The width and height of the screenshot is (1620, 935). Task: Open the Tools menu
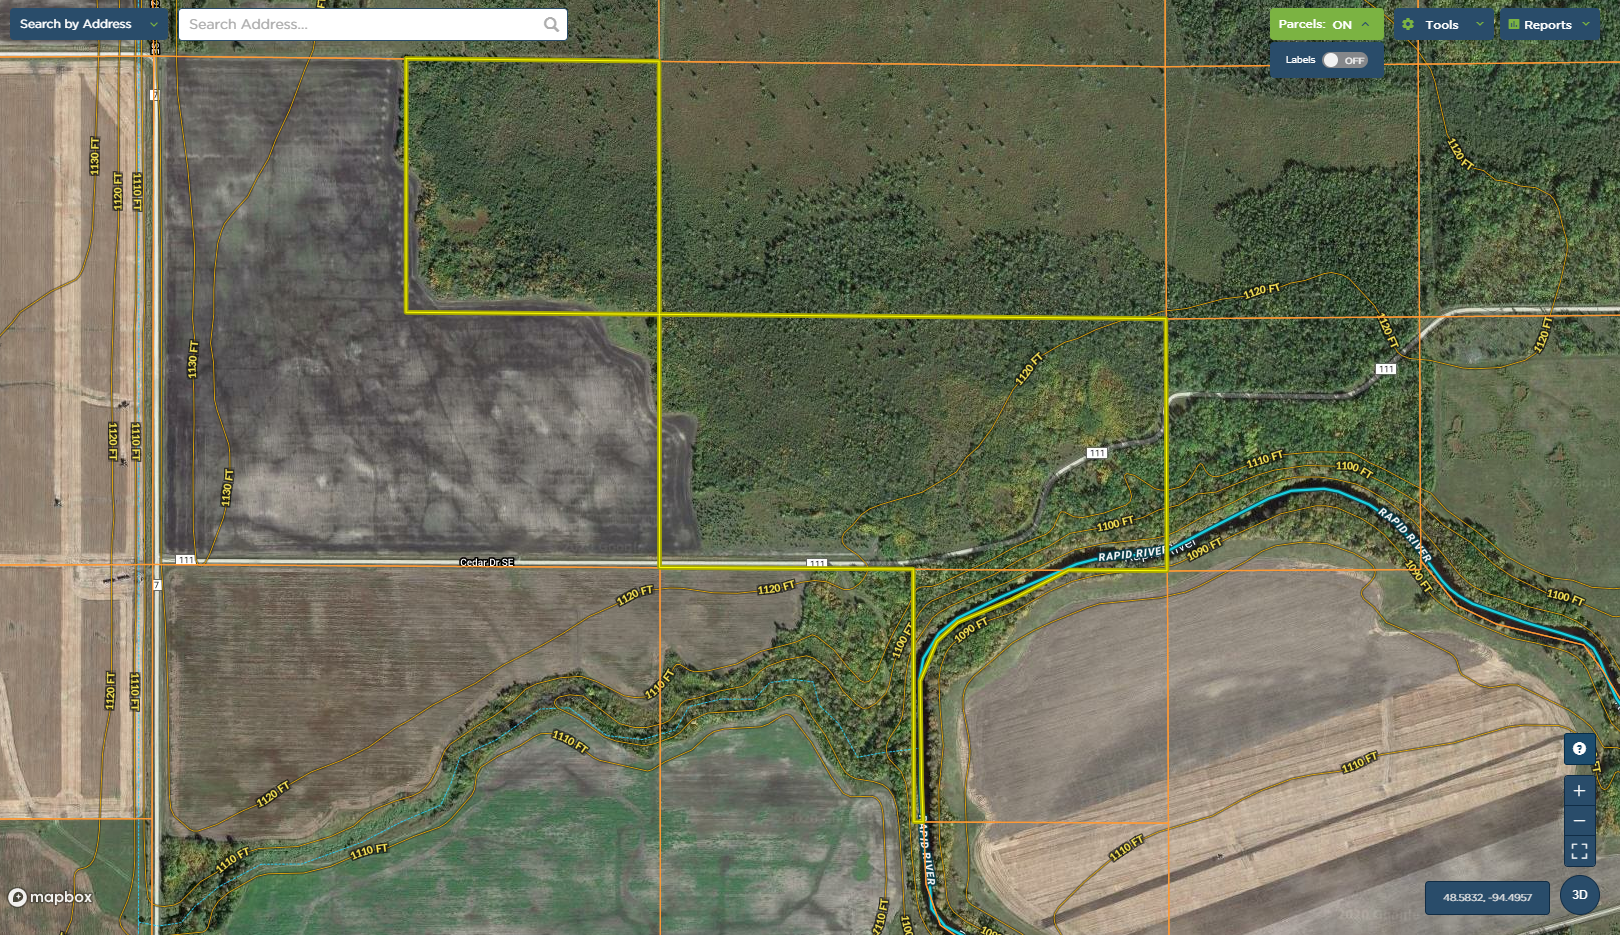pyautogui.click(x=1441, y=25)
